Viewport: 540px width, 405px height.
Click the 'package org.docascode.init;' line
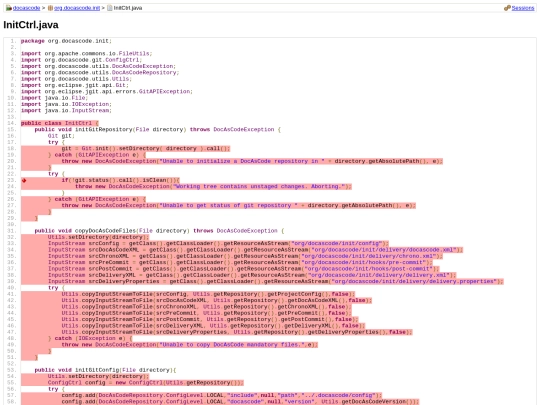point(66,41)
